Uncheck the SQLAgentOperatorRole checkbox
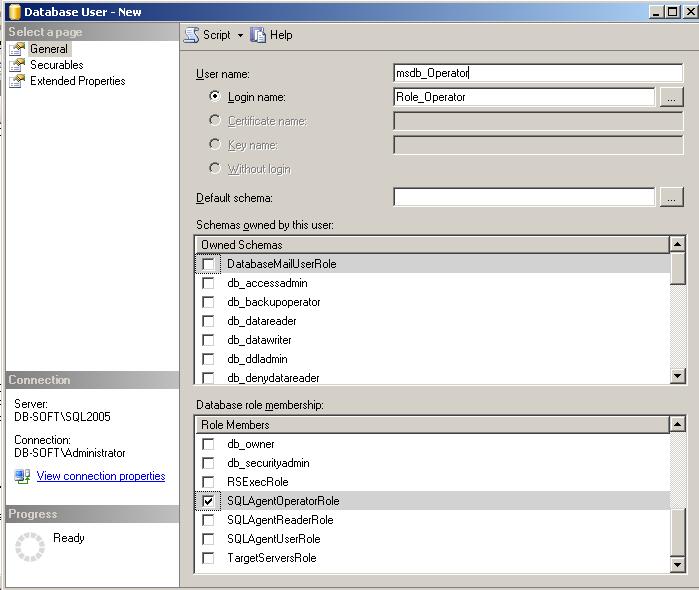This screenshot has height=590, width=699. [x=208, y=501]
